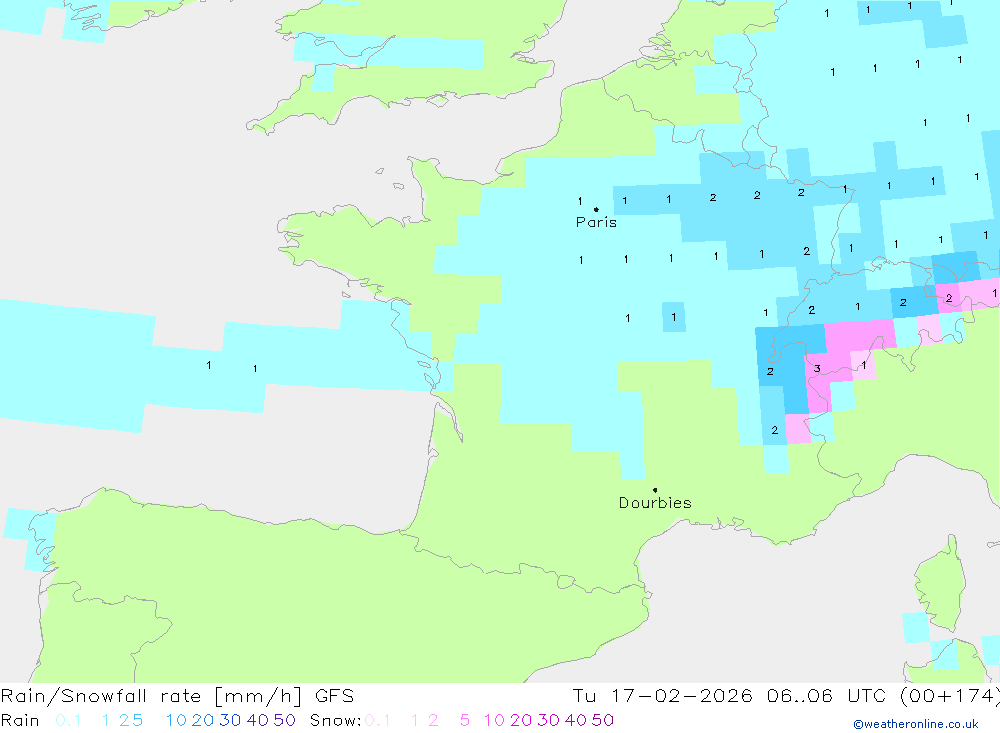Pick the Rain 40 legend color
The height and width of the screenshot is (733, 1000).
(258, 720)
